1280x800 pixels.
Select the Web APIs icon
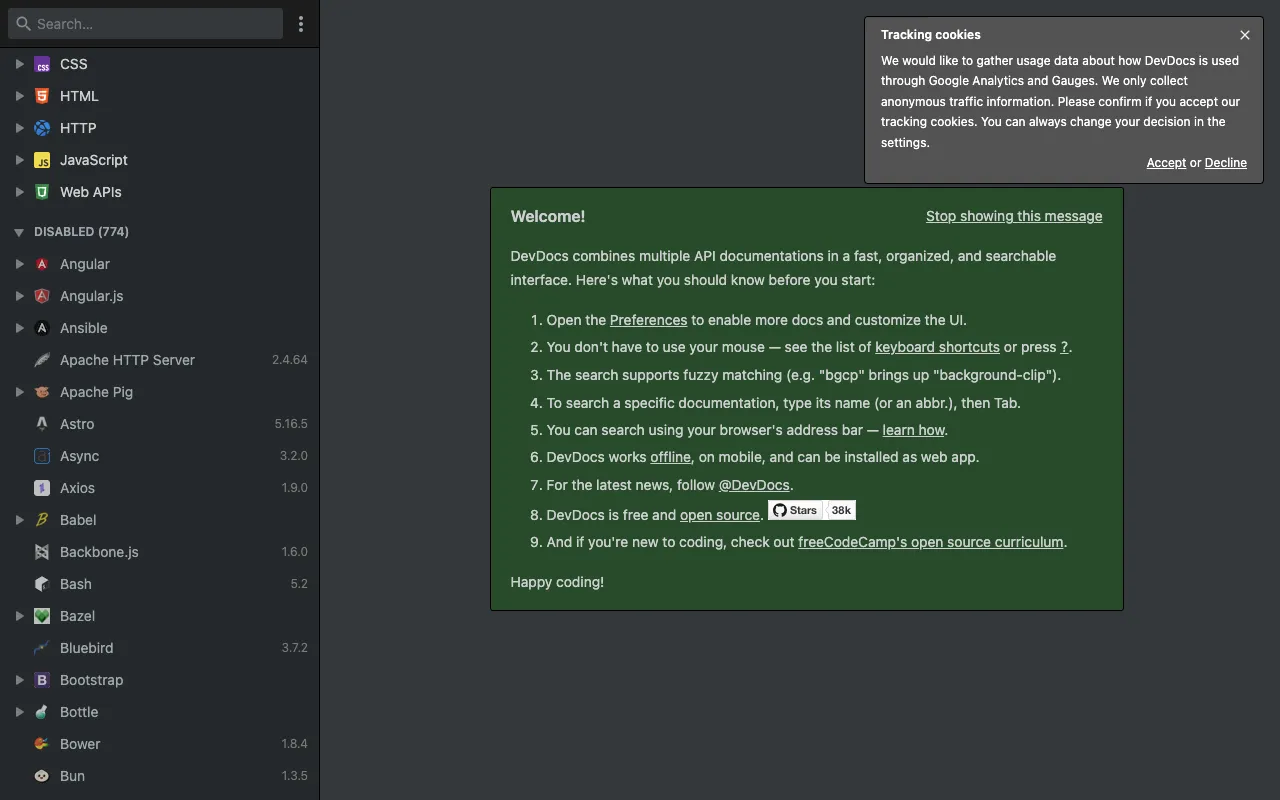point(42,192)
